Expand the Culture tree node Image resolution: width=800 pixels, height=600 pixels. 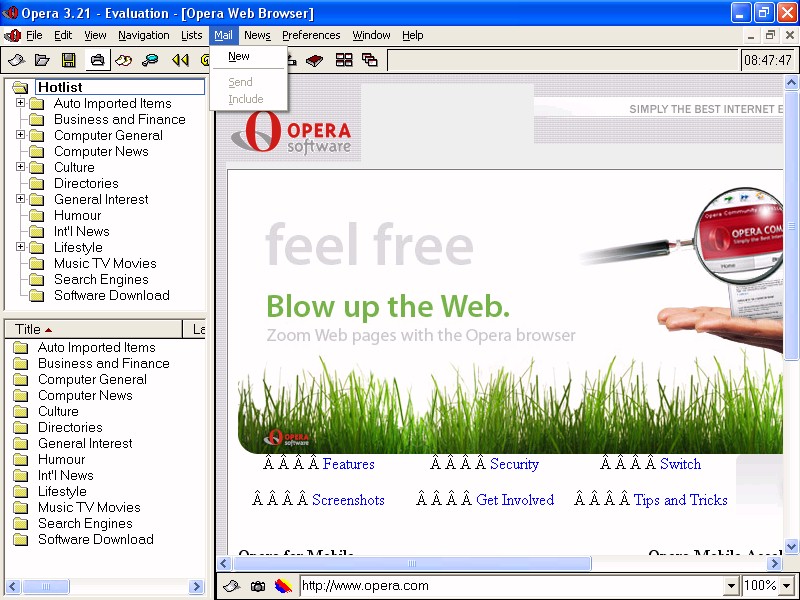tap(20, 166)
